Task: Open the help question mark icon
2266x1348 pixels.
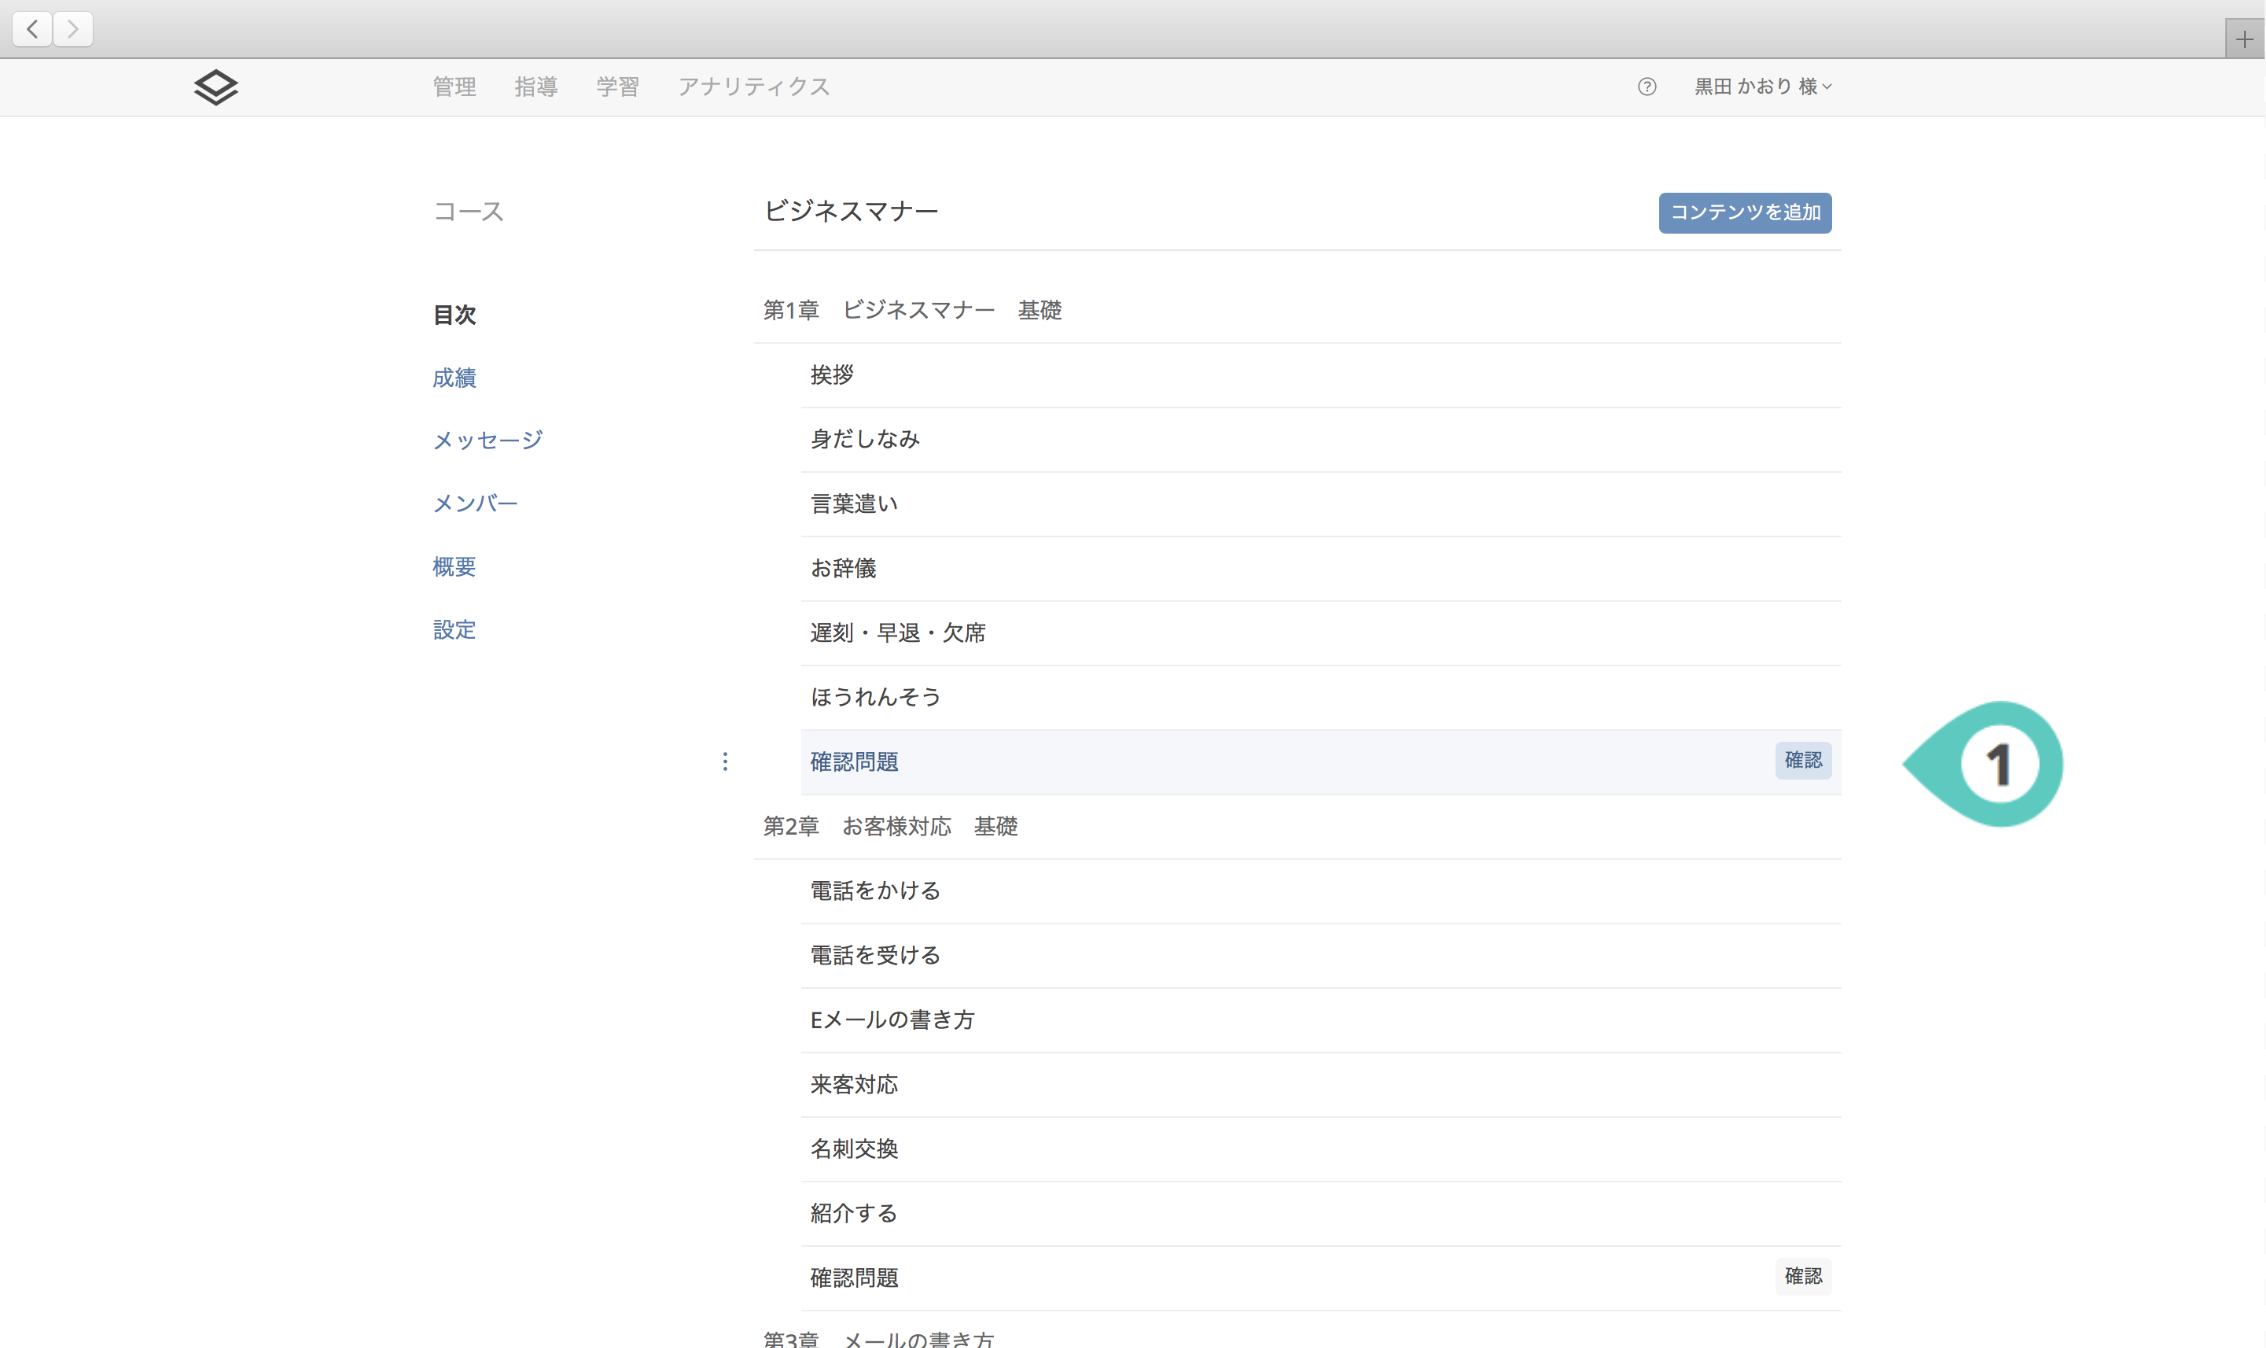Action: click(1646, 87)
